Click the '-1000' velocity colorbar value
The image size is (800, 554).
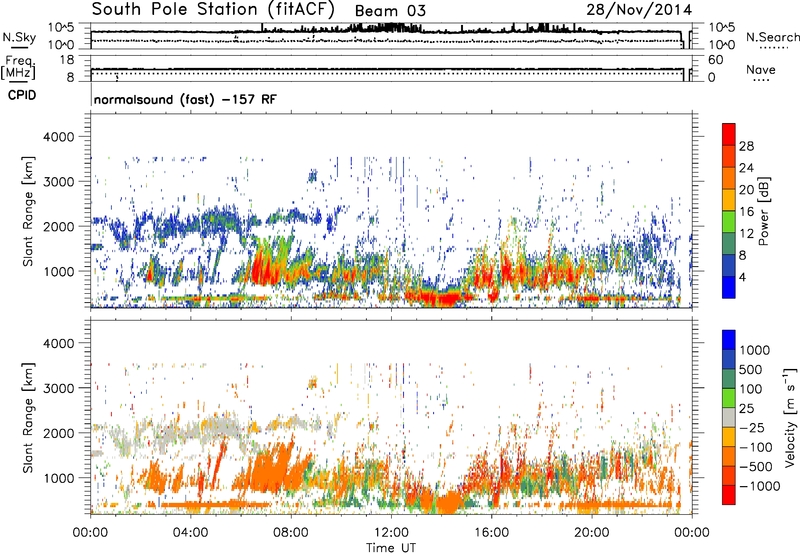pos(760,486)
